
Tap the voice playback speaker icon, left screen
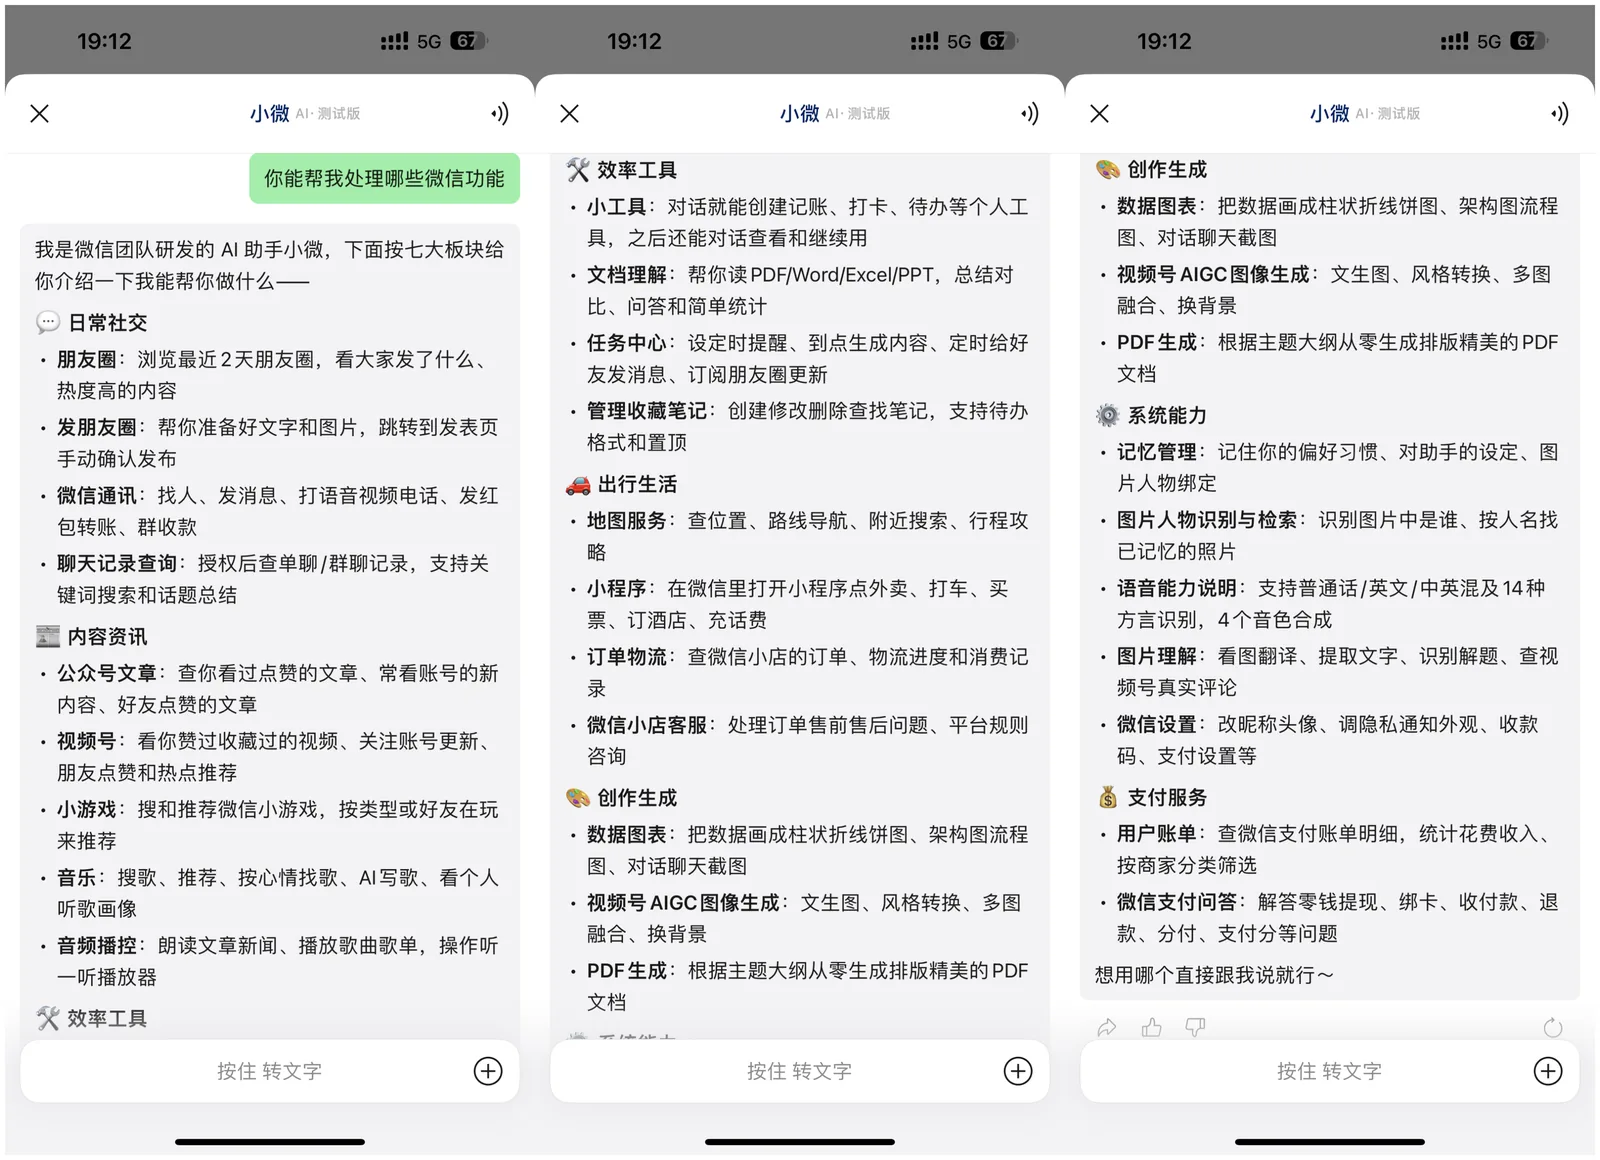point(500,114)
